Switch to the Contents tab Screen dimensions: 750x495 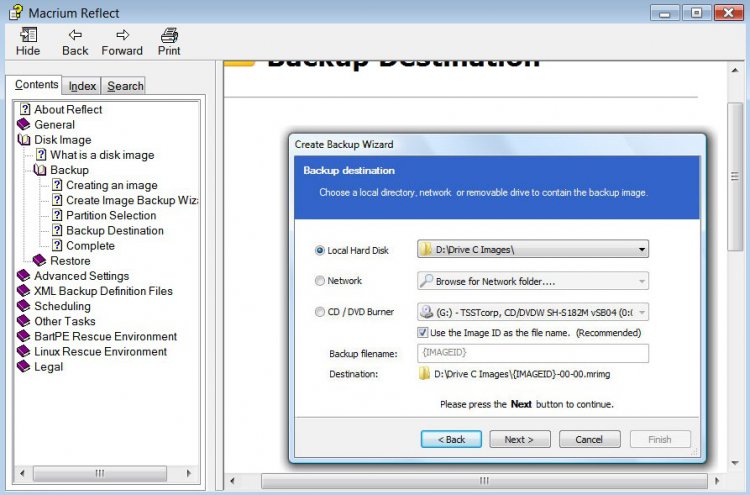click(36, 85)
